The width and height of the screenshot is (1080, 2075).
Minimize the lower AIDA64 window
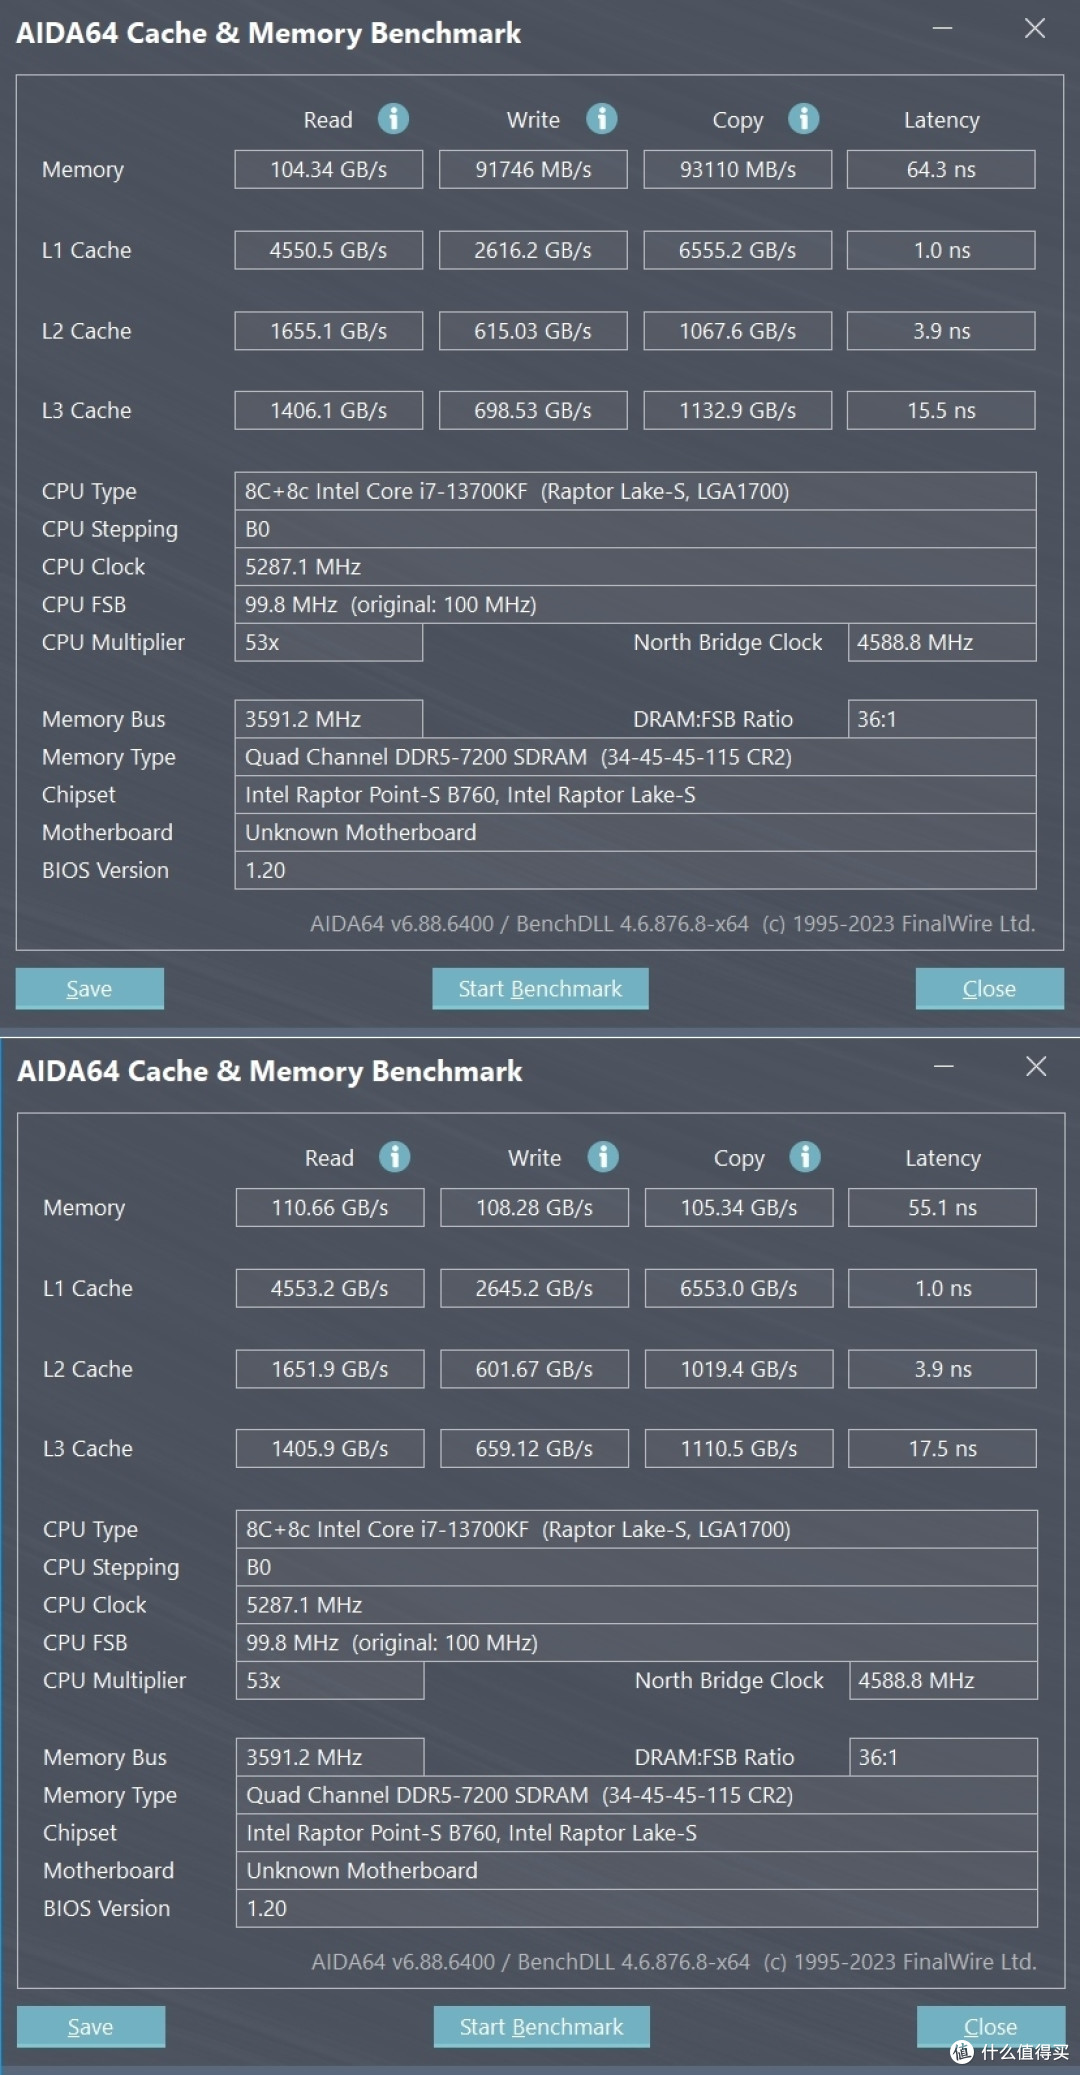point(943,1066)
